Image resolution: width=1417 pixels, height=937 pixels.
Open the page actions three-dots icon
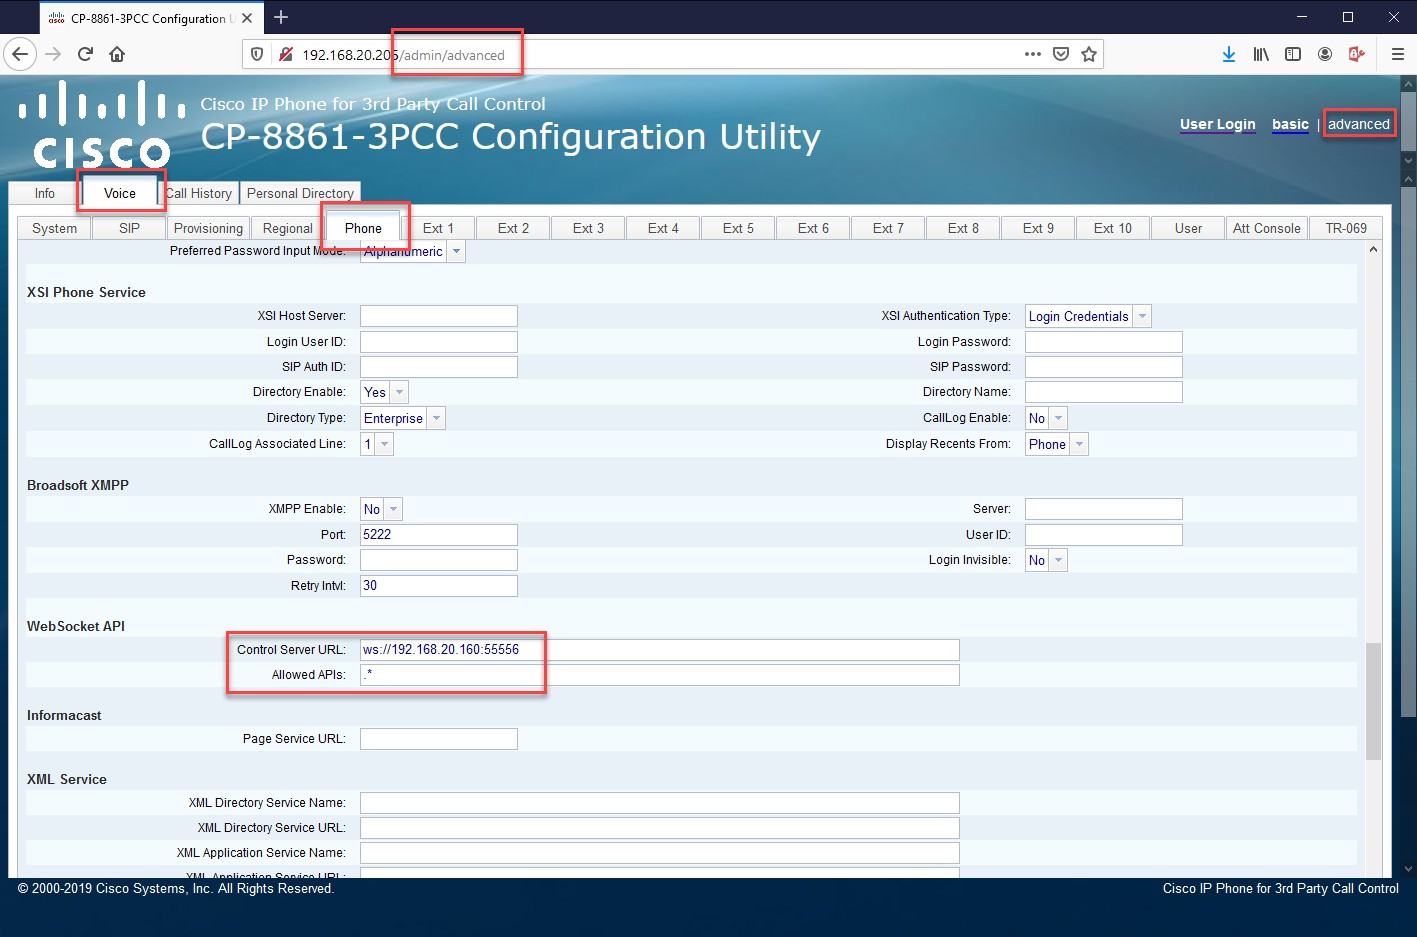tap(1033, 54)
